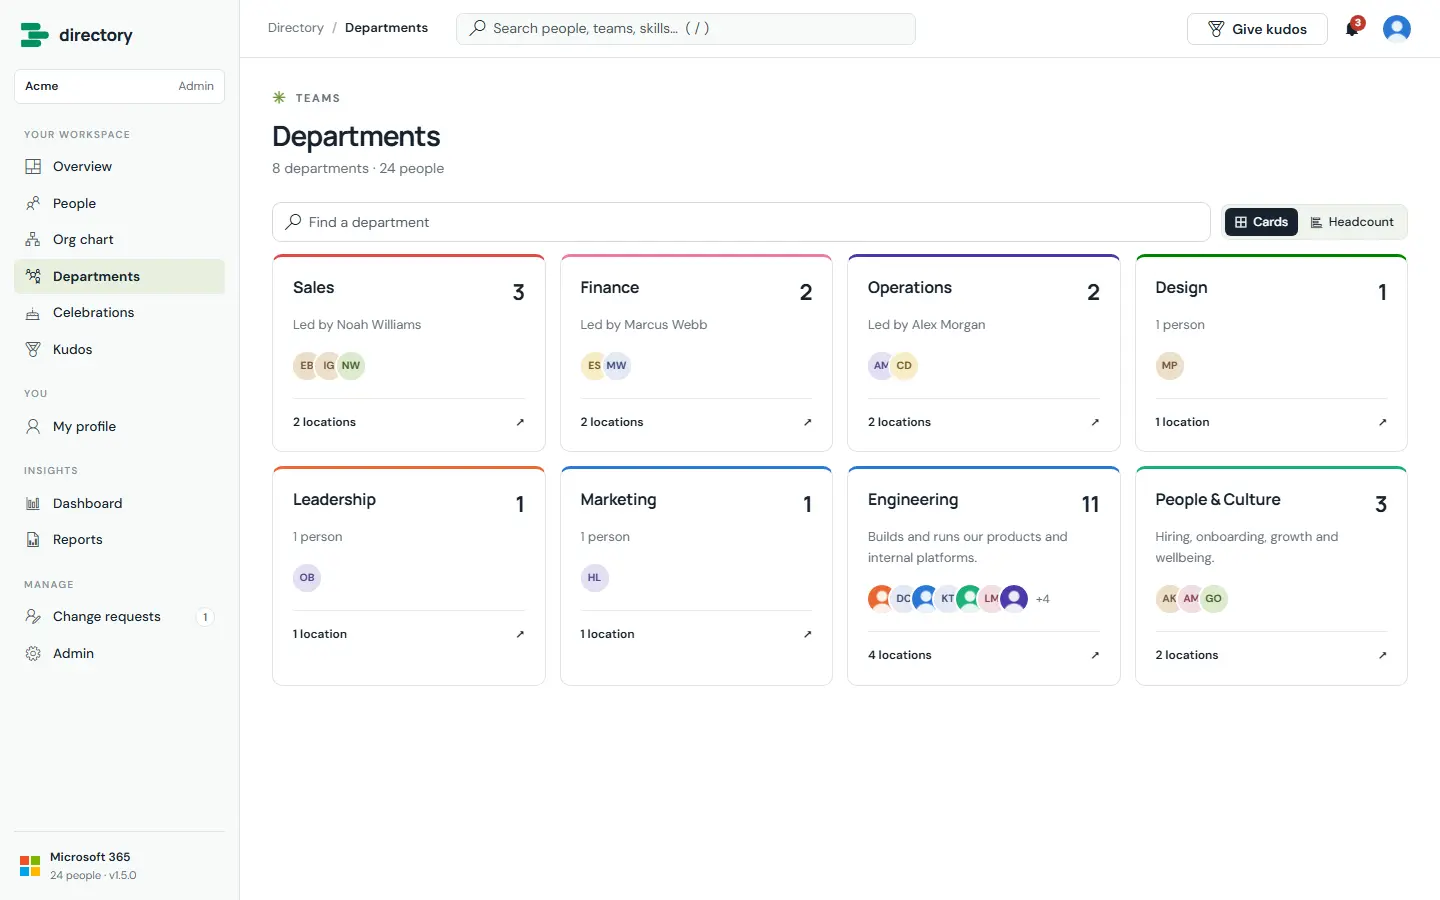
Task: Click the Celebrations cake icon
Action: pos(33,313)
